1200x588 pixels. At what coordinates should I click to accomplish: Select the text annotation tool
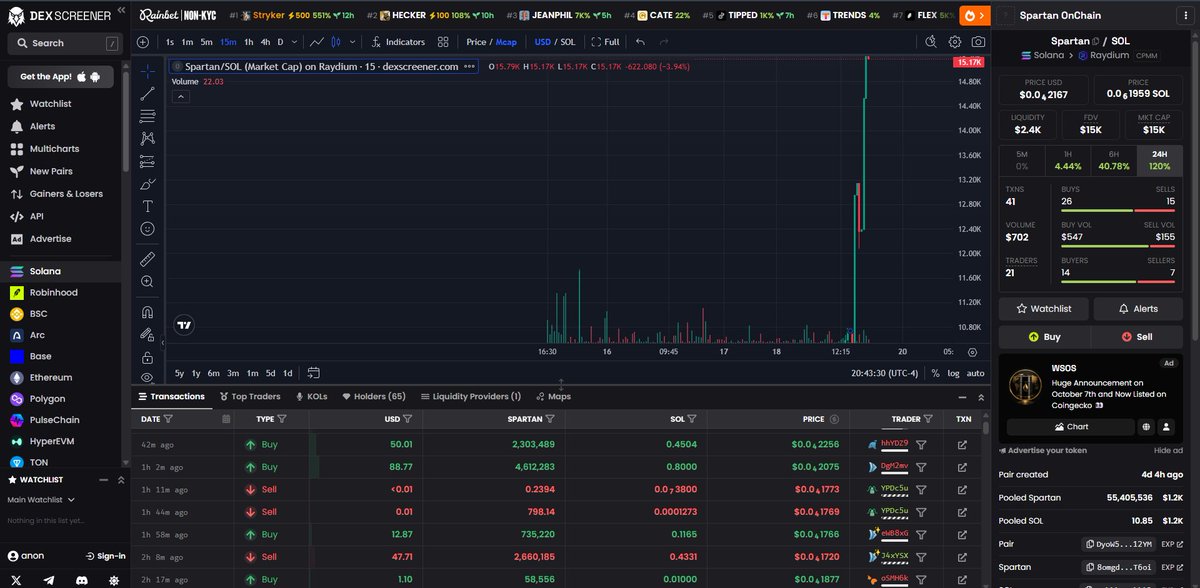pyautogui.click(x=147, y=206)
